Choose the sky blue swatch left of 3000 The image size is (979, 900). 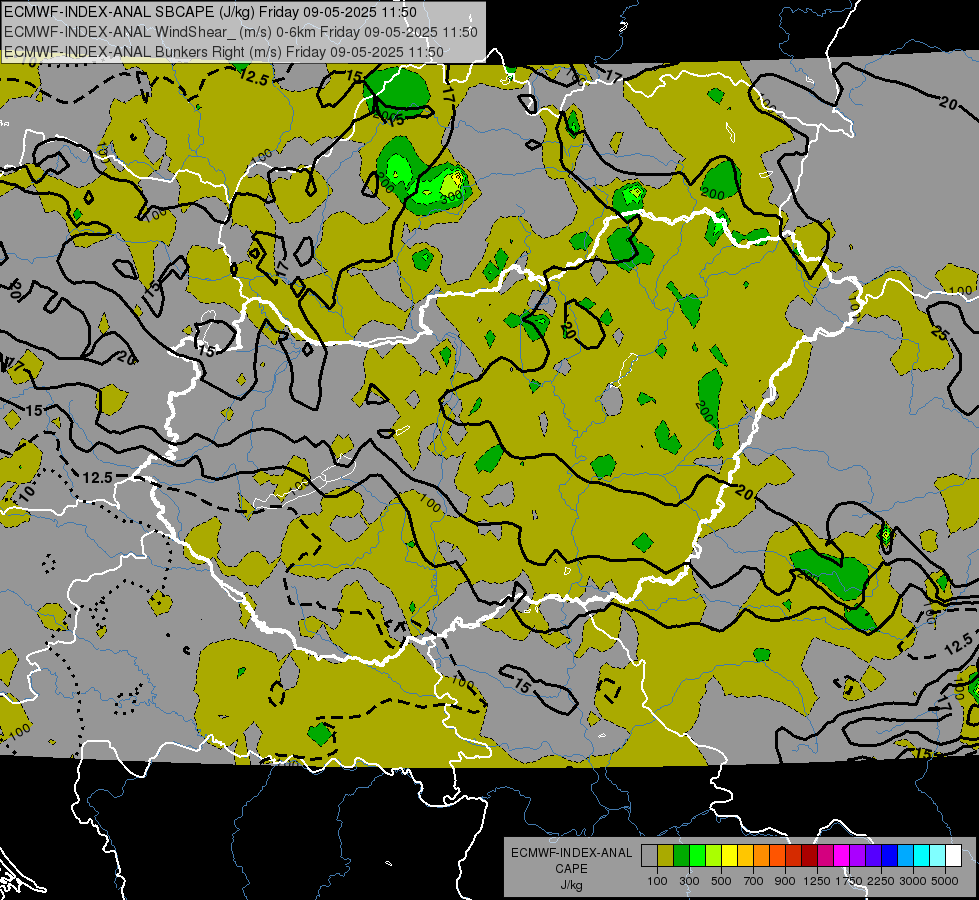click(906, 856)
